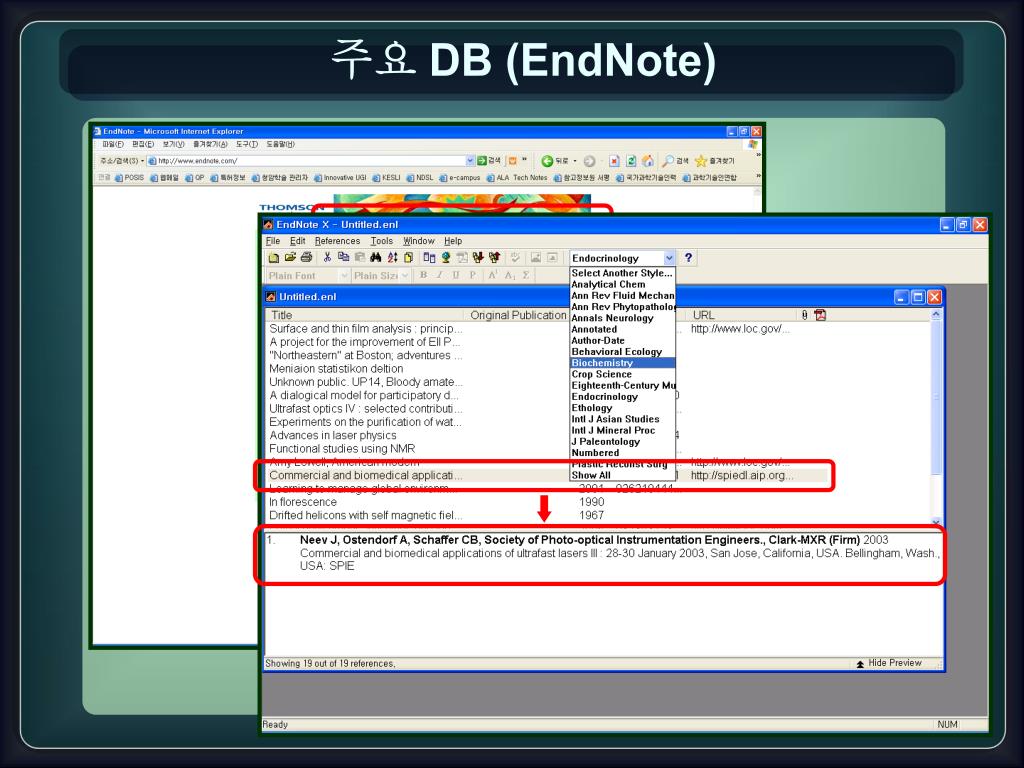Click the Underline formatting icon

pos(456,275)
